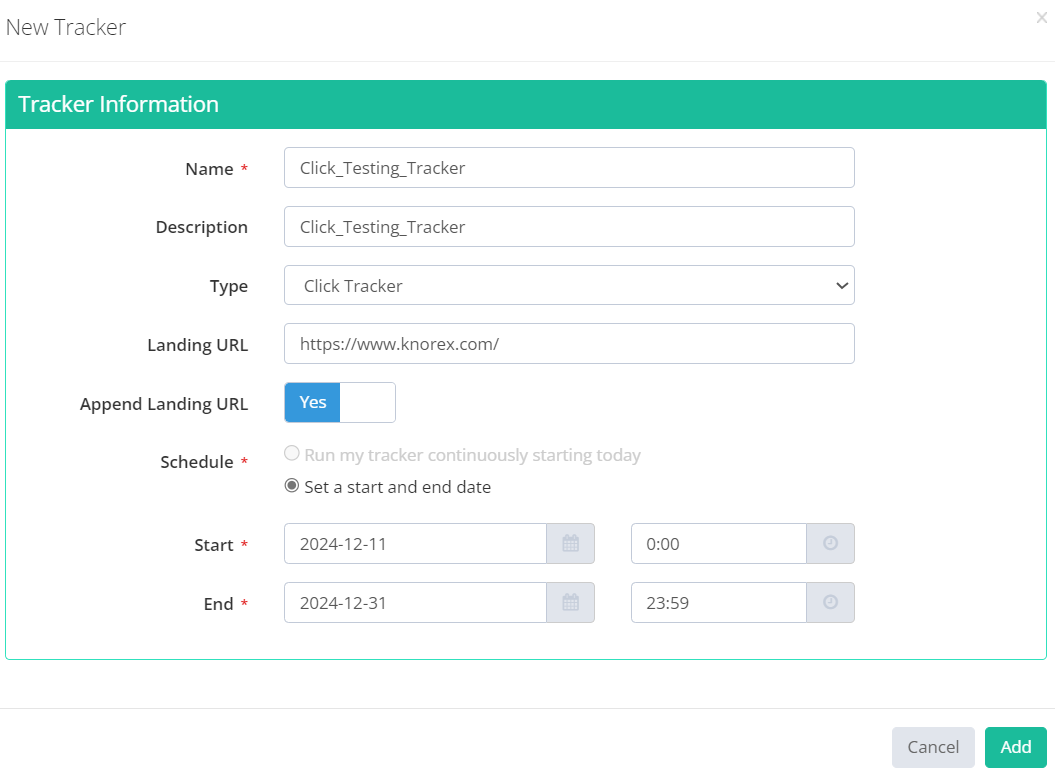Image resolution: width=1055 pixels, height=781 pixels.
Task: Close the New Tracker dialog with X
Action: (1041, 17)
